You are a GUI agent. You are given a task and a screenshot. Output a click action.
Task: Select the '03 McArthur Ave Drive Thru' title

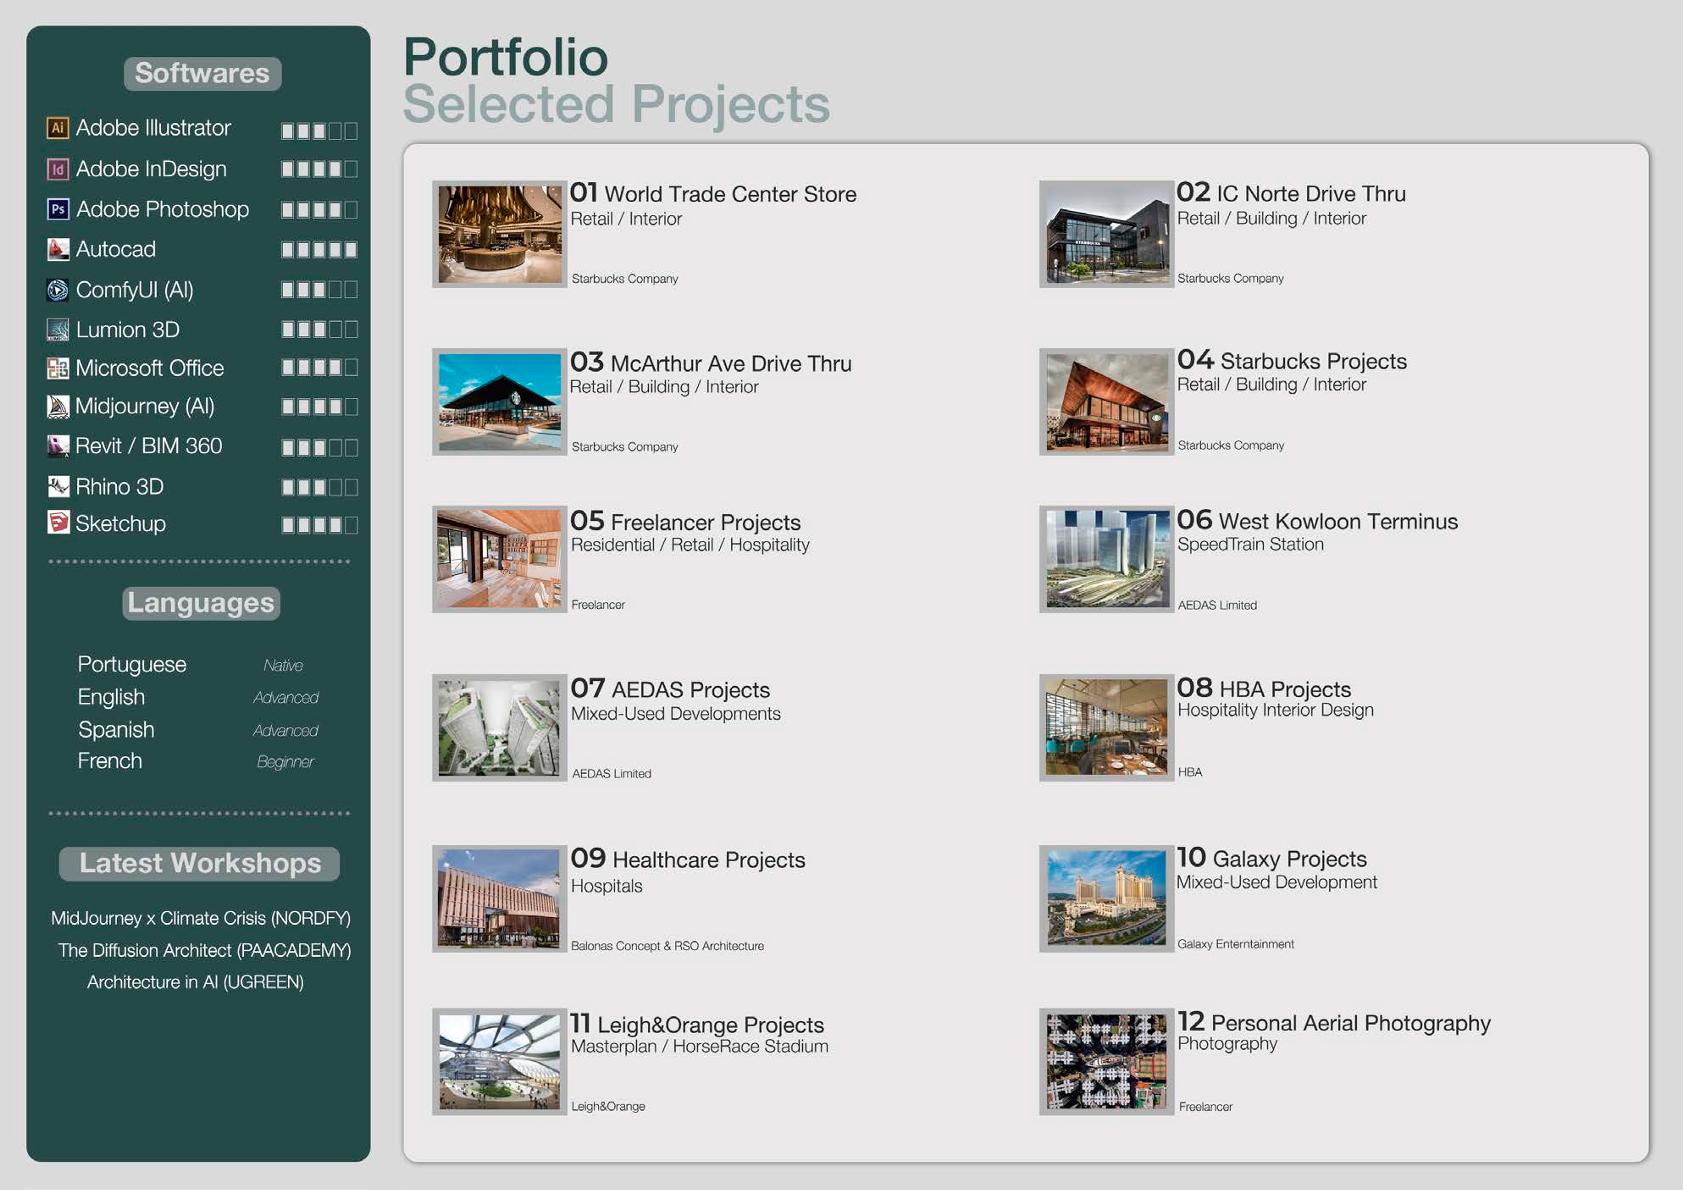point(711,362)
